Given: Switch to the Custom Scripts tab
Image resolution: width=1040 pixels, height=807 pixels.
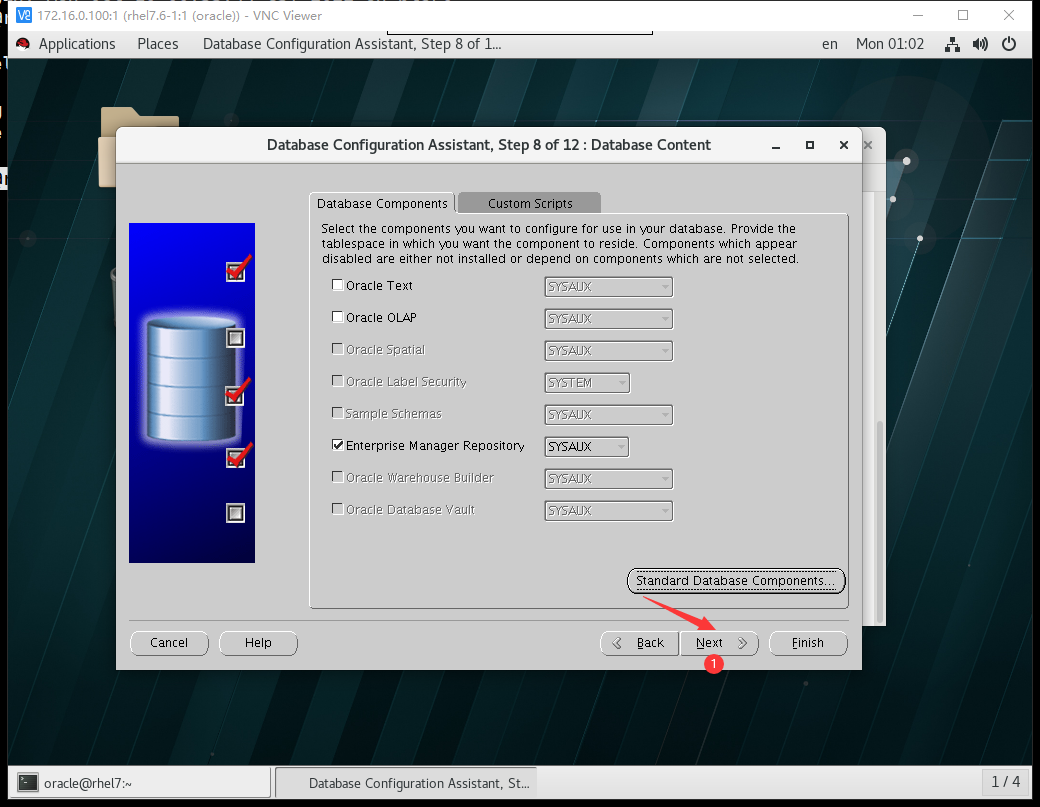Looking at the screenshot, I should pyautogui.click(x=530, y=204).
